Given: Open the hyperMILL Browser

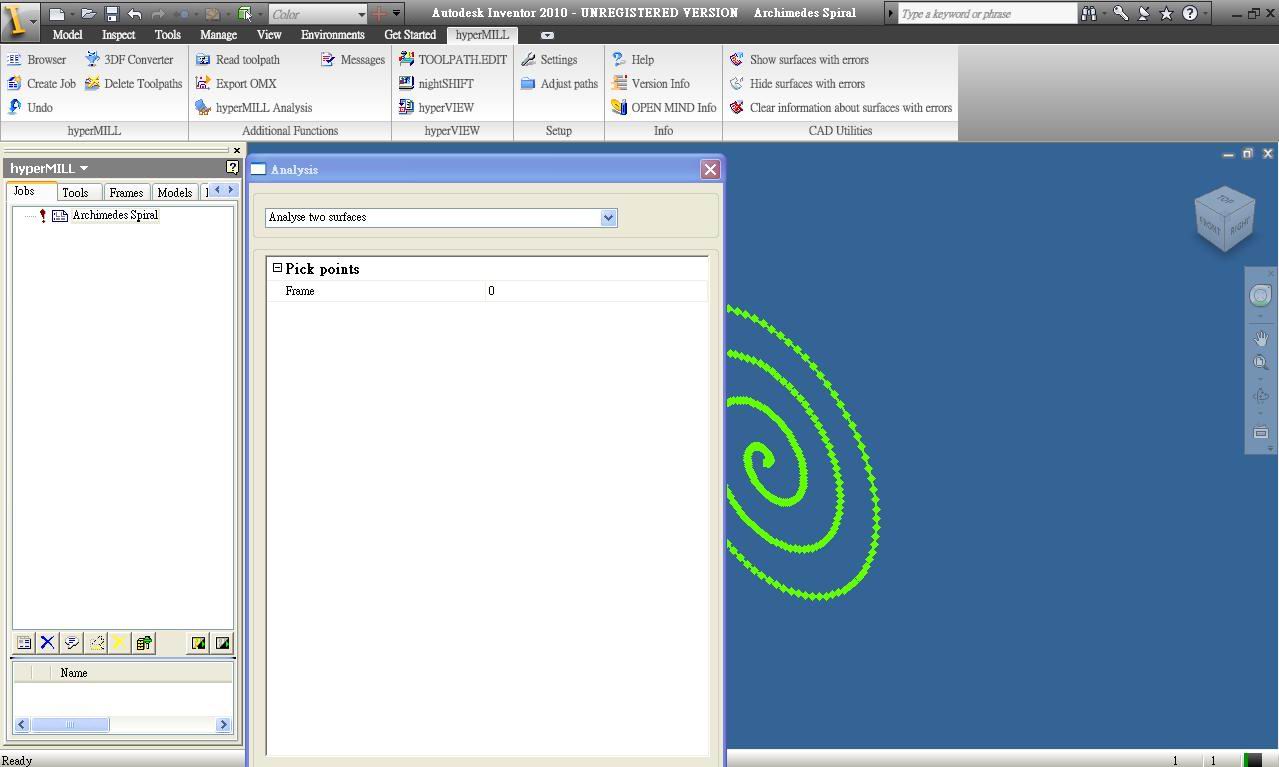Looking at the screenshot, I should click(36, 60).
